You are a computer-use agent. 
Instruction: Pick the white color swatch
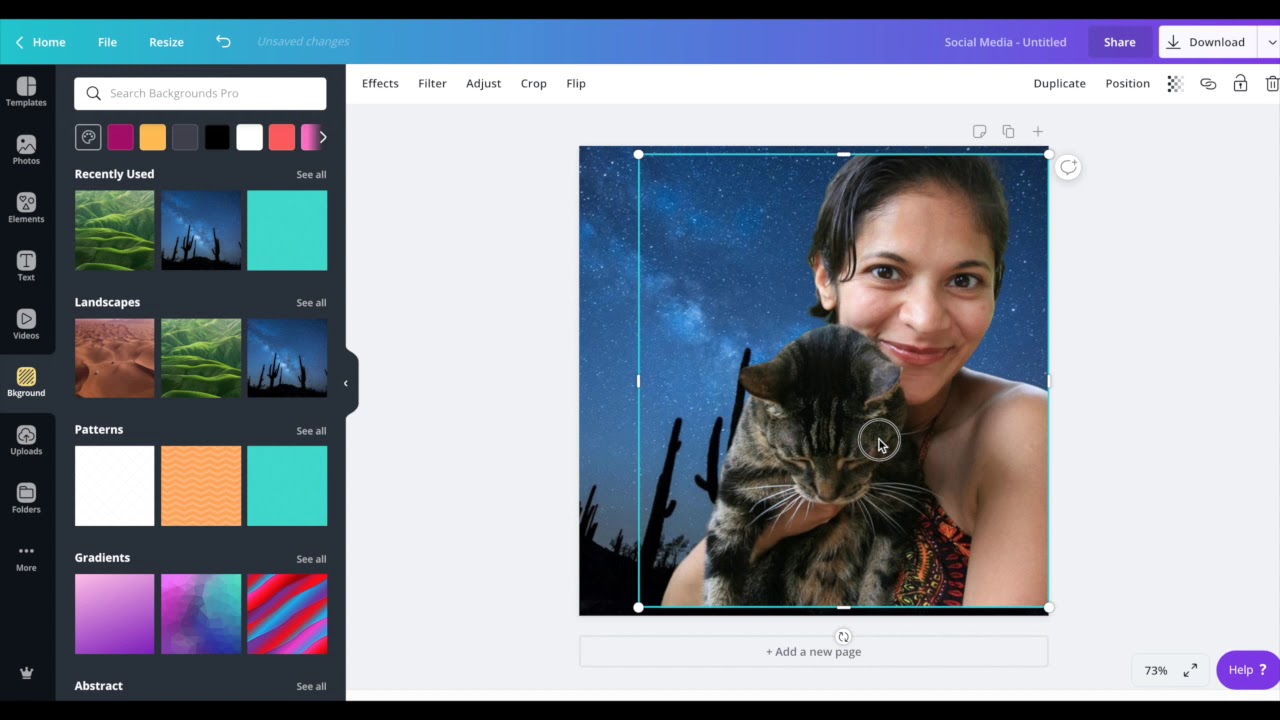click(249, 137)
